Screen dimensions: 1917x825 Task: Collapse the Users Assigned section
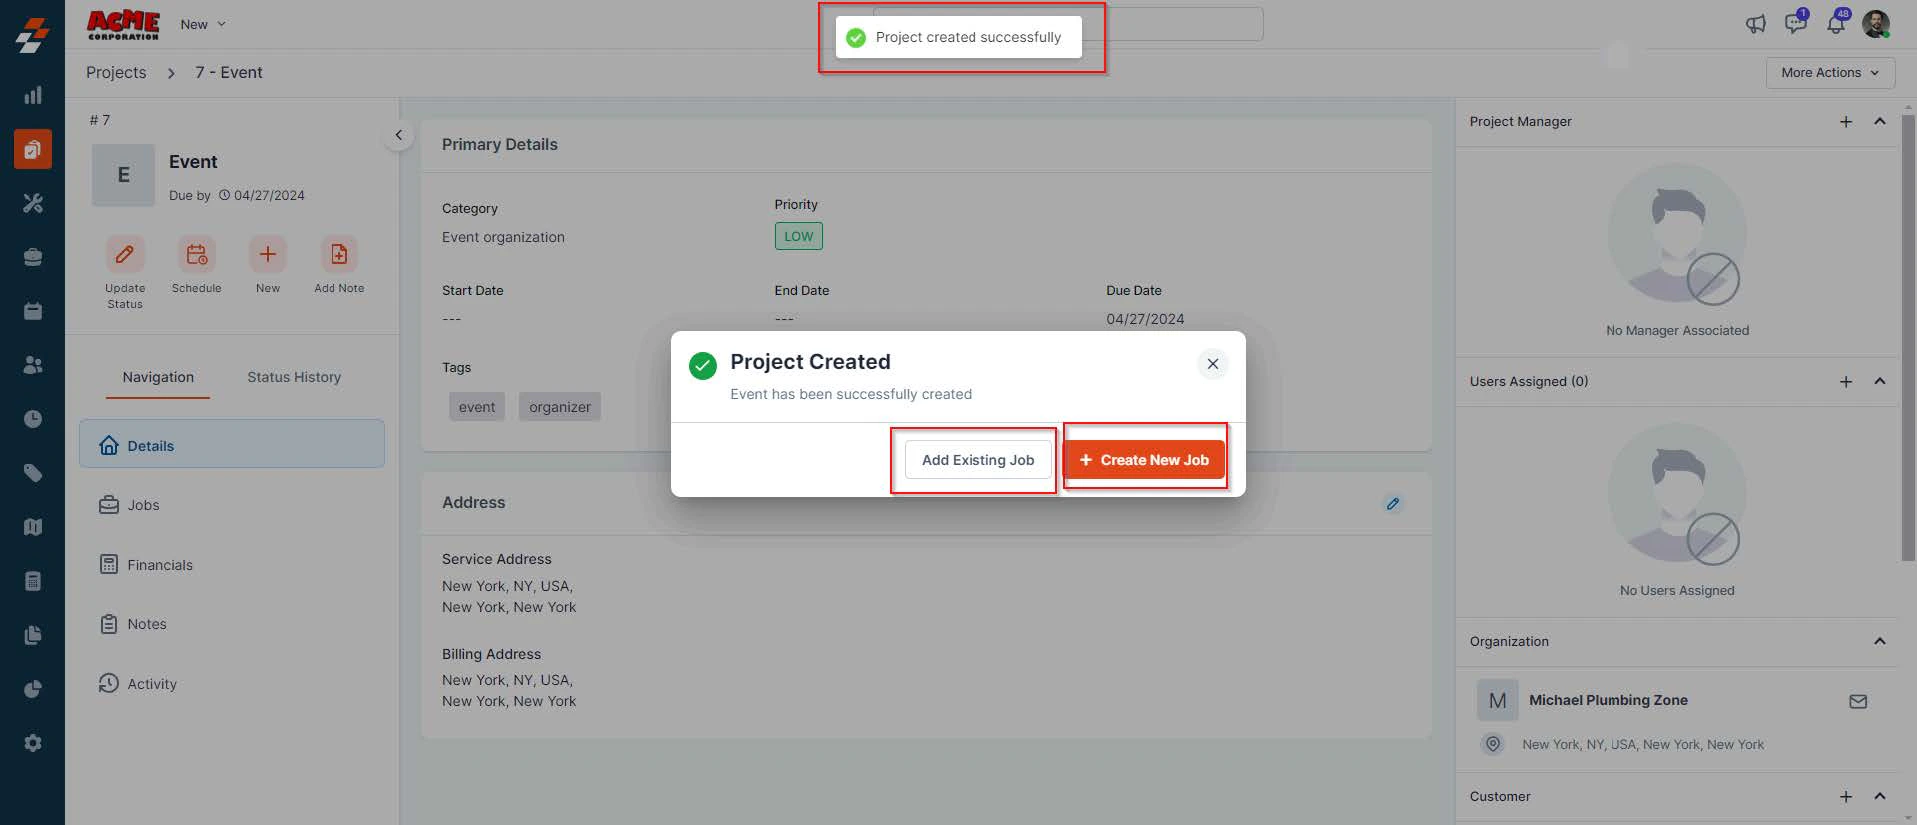coord(1880,381)
